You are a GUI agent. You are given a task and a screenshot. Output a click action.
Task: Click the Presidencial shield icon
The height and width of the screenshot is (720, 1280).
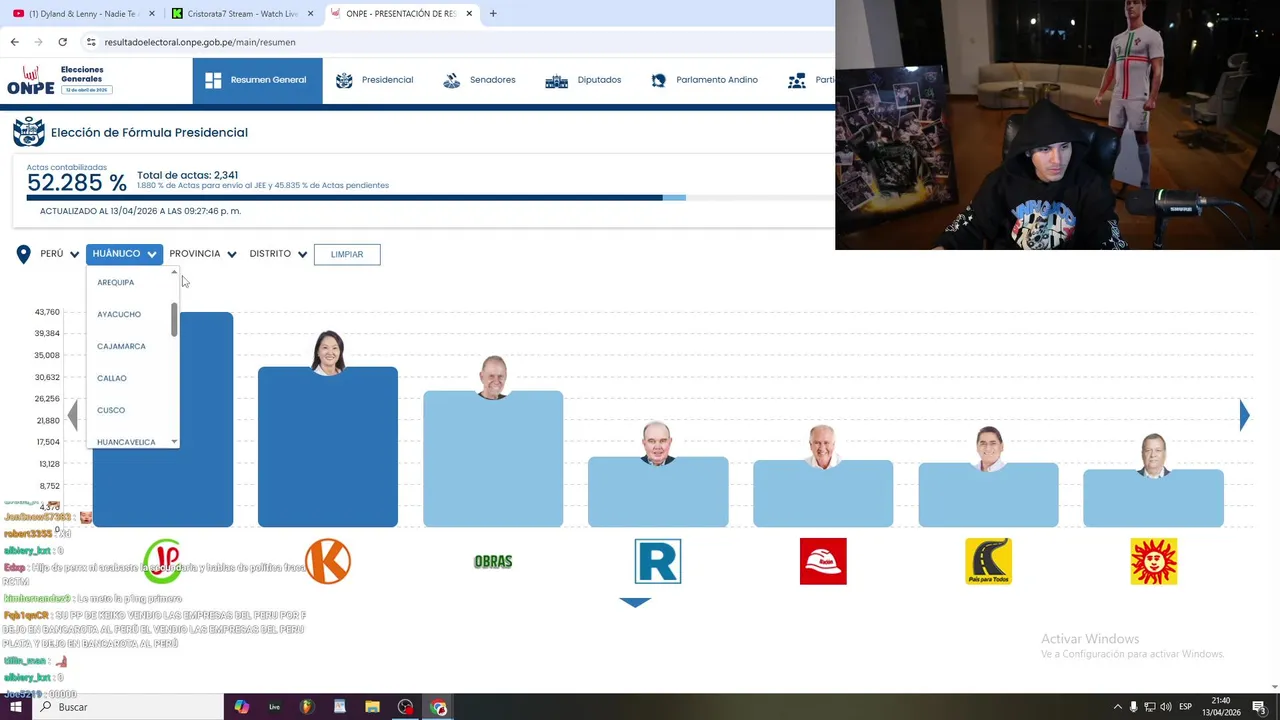pos(344,80)
